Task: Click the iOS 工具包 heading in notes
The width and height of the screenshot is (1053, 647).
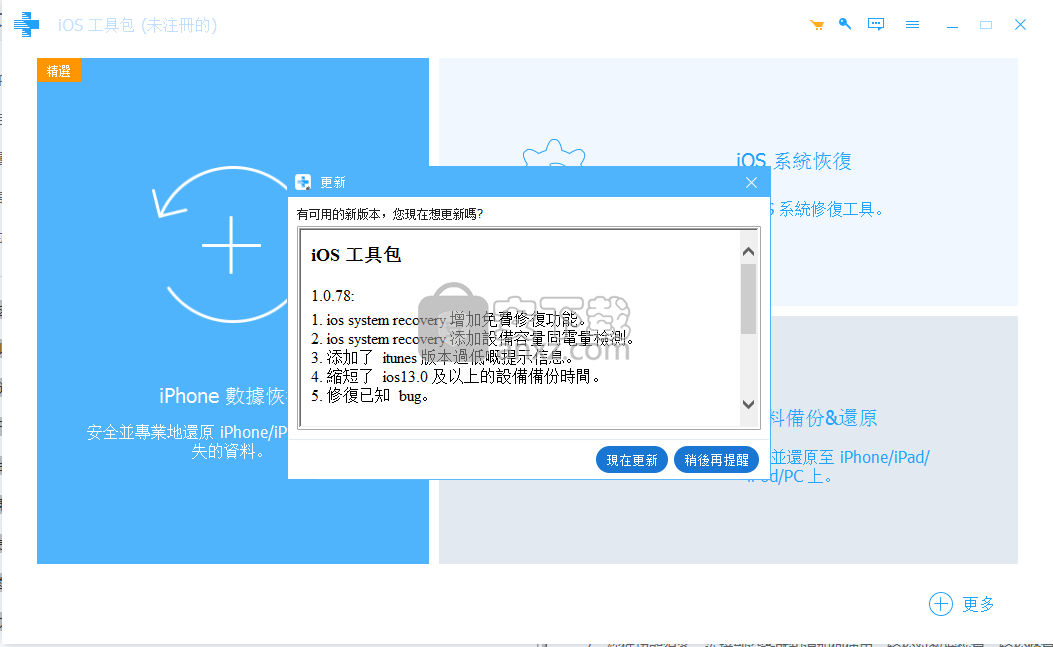Action: tap(356, 255)
